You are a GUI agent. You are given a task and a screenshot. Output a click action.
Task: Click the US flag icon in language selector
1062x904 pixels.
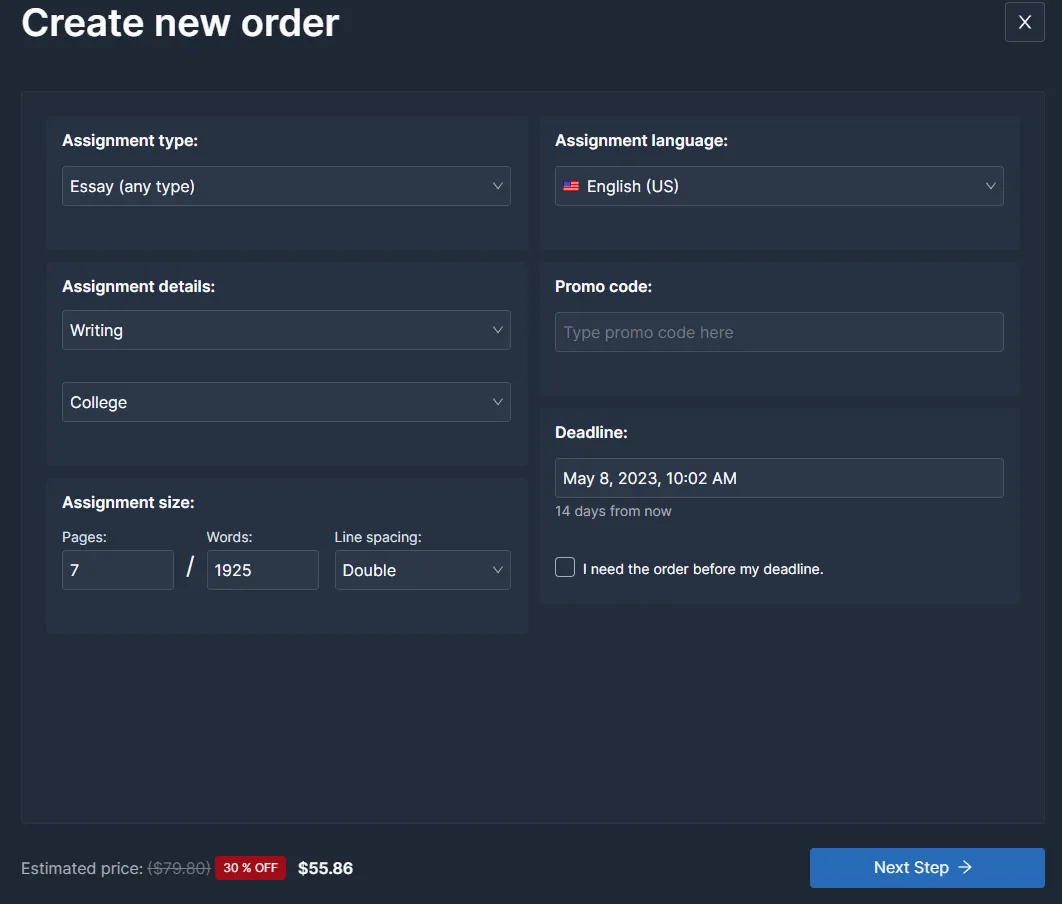coord(570,186)
